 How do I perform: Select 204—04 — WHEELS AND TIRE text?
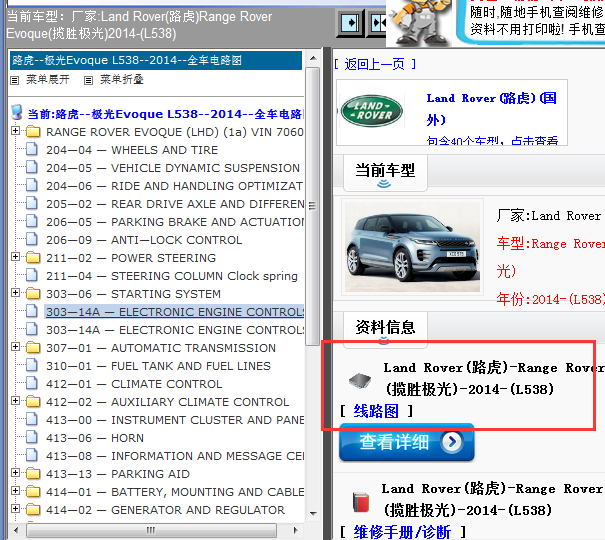coord(132,150)
